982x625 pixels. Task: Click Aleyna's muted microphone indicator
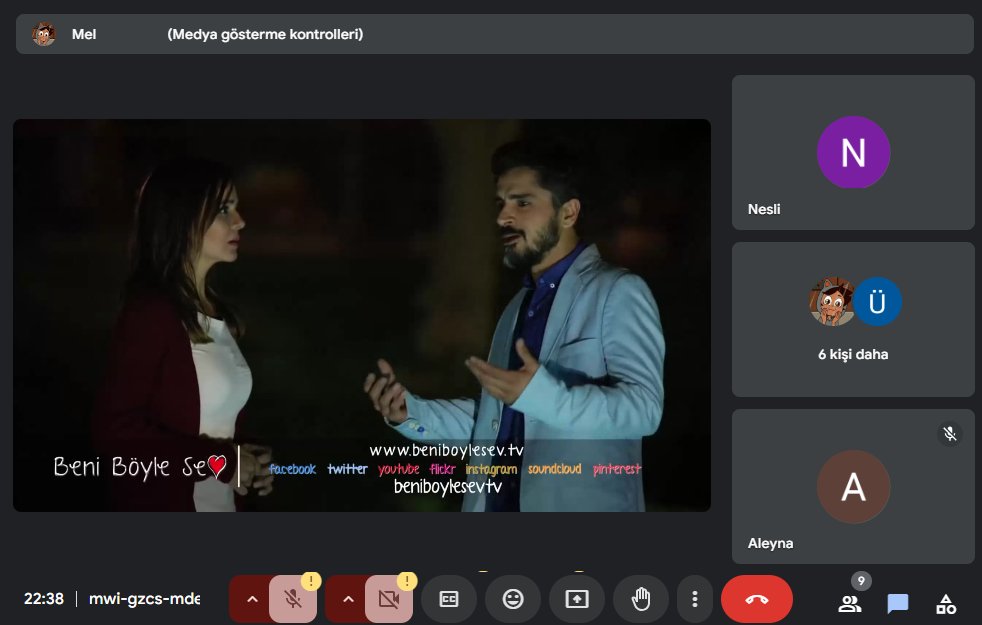(949, 433)
